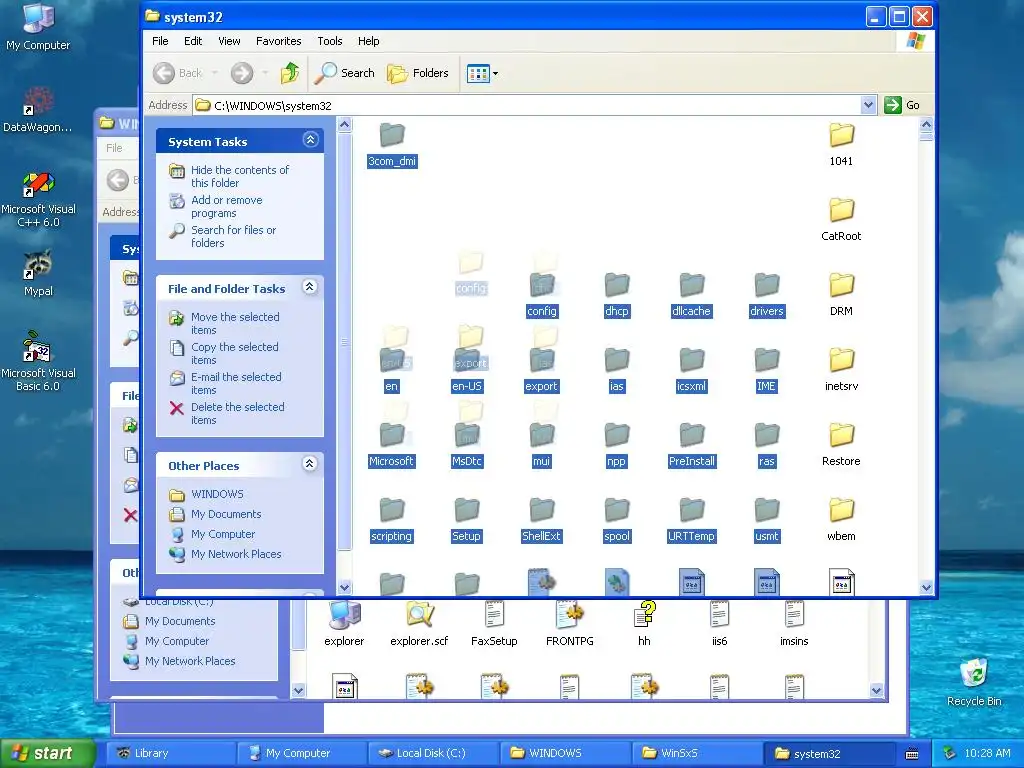The width and height of the screenshot is (1024, 768).
Task: Select the IME folder
Action: coord(767,370)
